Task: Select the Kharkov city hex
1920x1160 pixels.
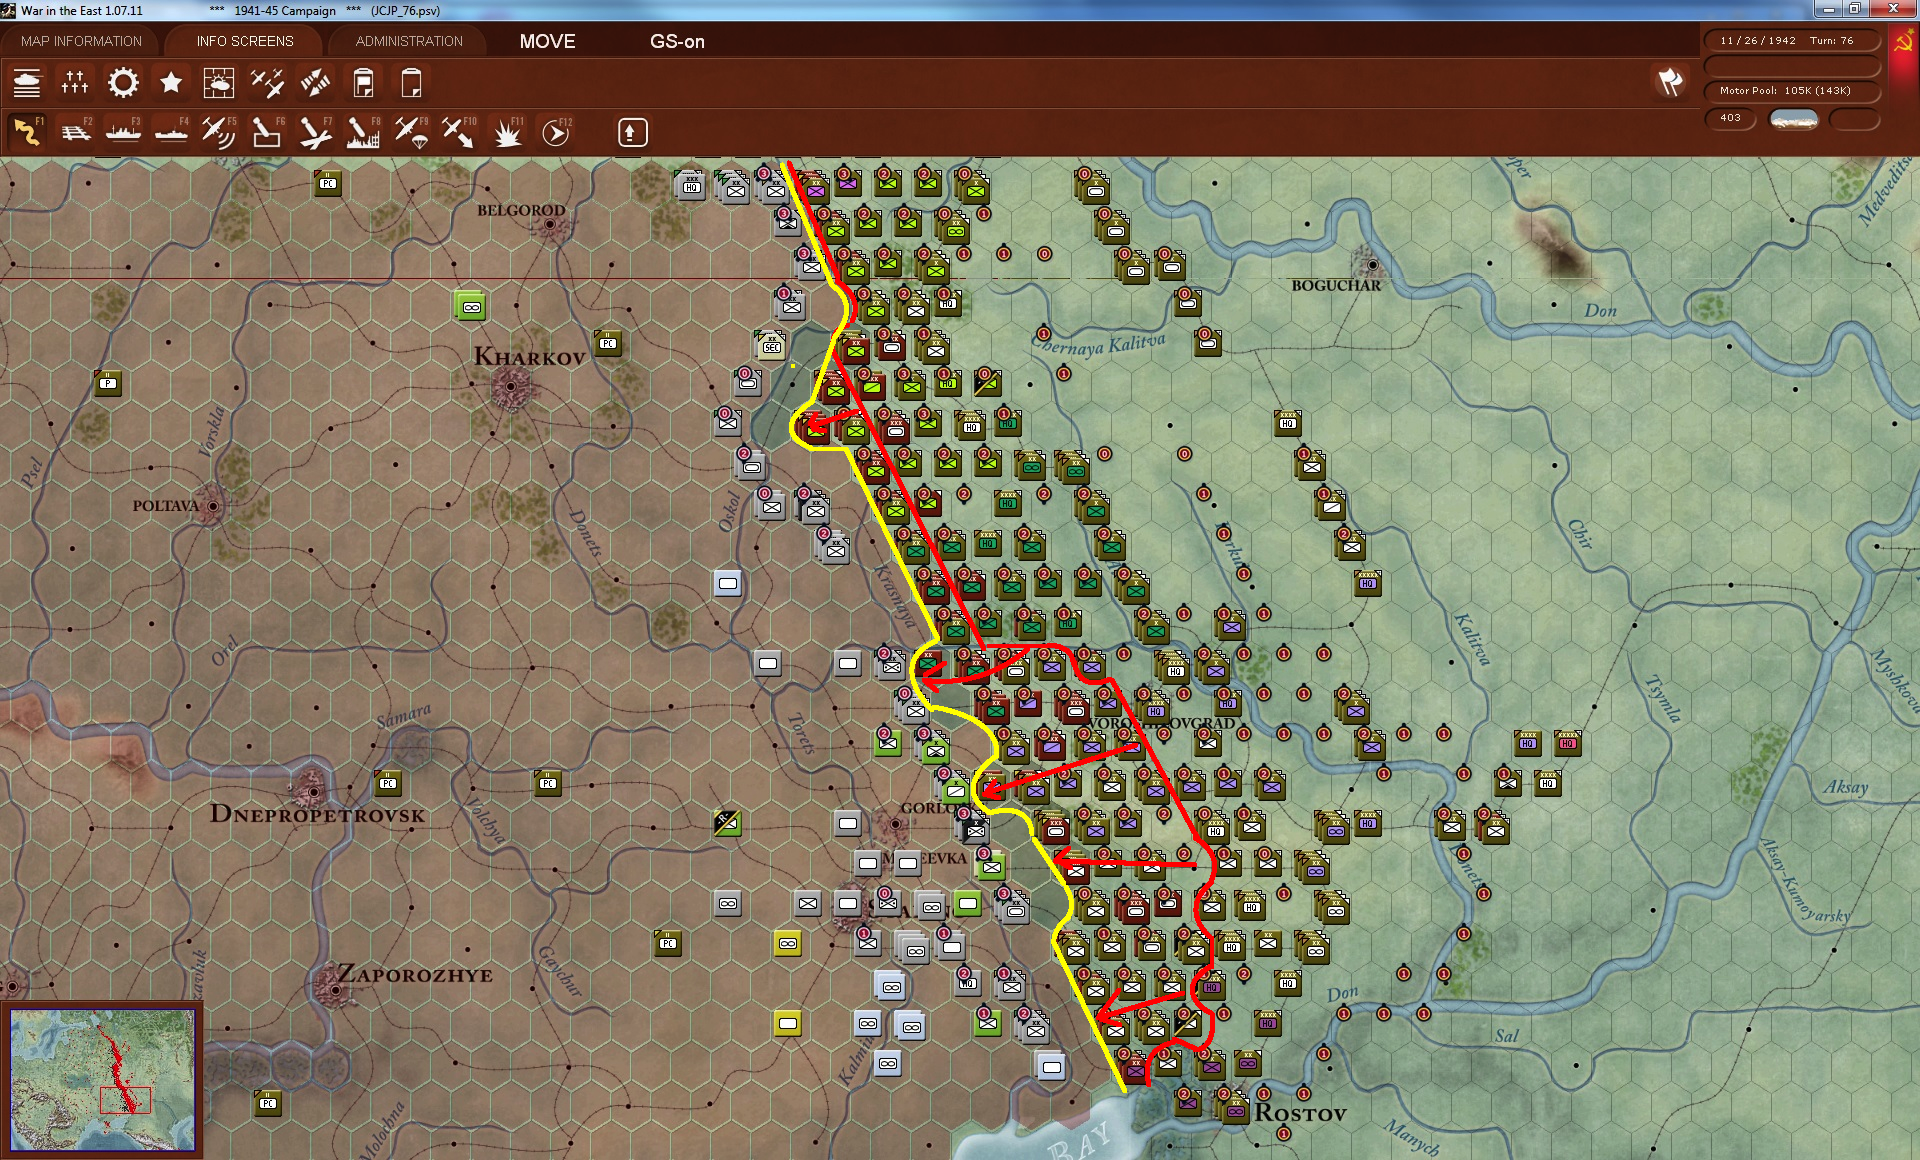Action: tap(511, 386)
